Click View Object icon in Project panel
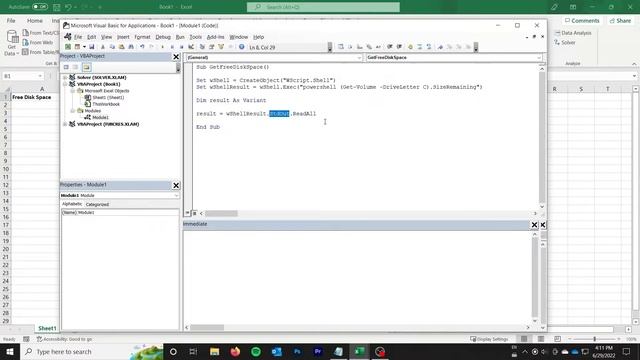 coord(76,67)
